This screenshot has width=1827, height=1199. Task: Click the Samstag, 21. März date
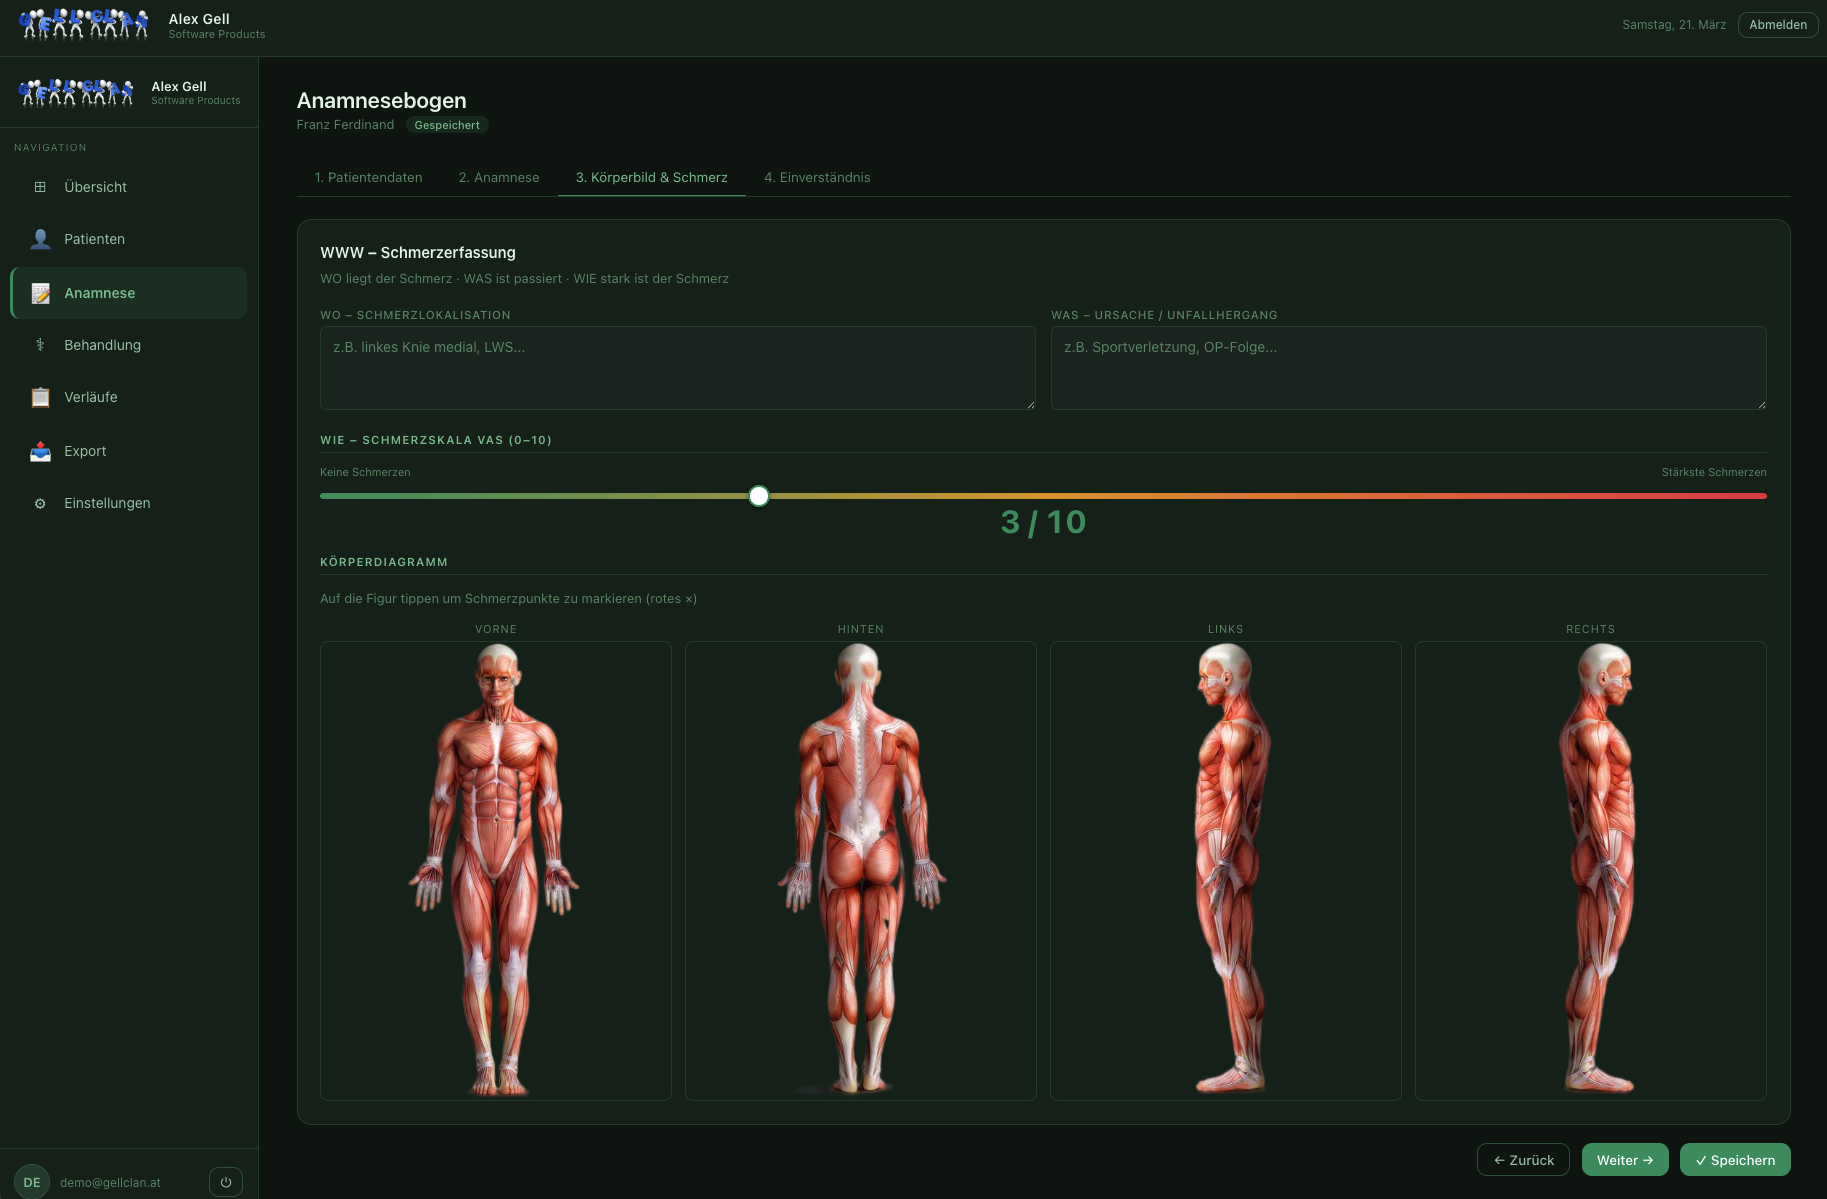coord(1674,25)
